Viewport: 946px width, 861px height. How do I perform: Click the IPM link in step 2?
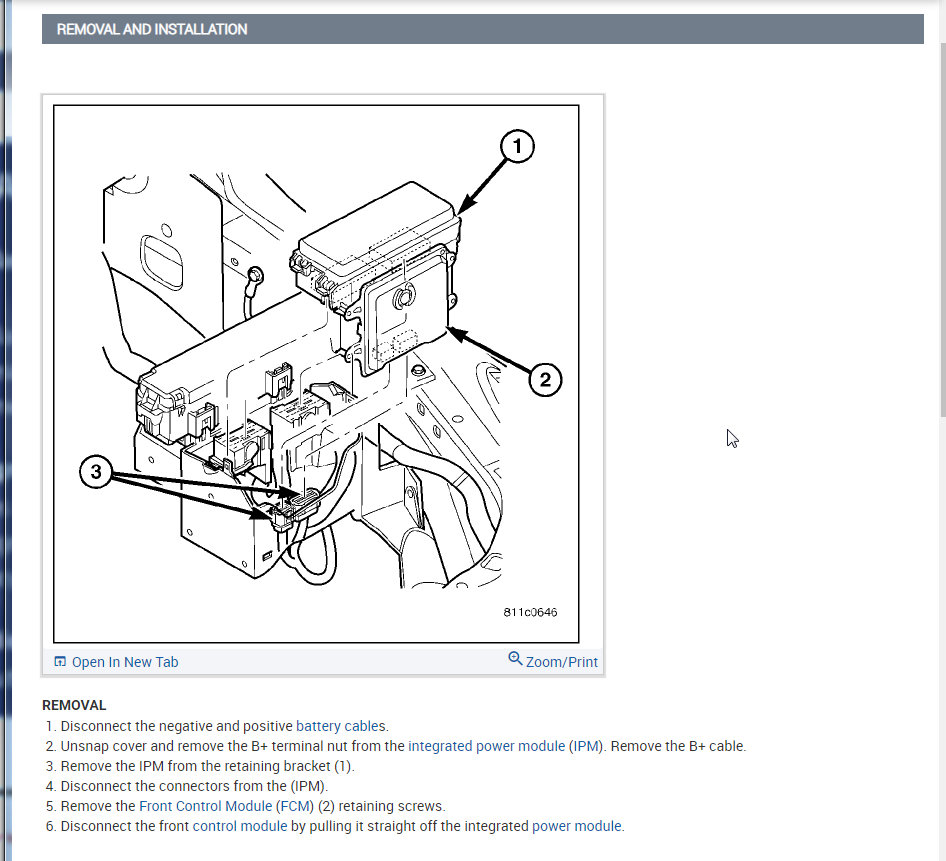585,746
